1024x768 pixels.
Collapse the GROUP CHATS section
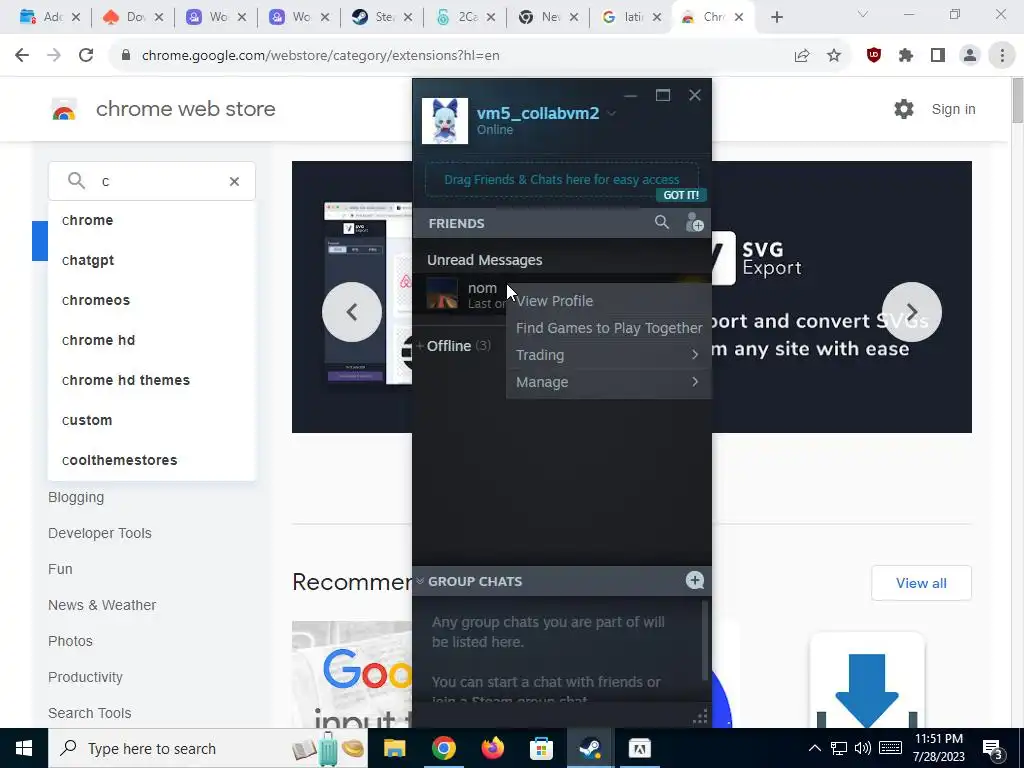click(421, 581)
